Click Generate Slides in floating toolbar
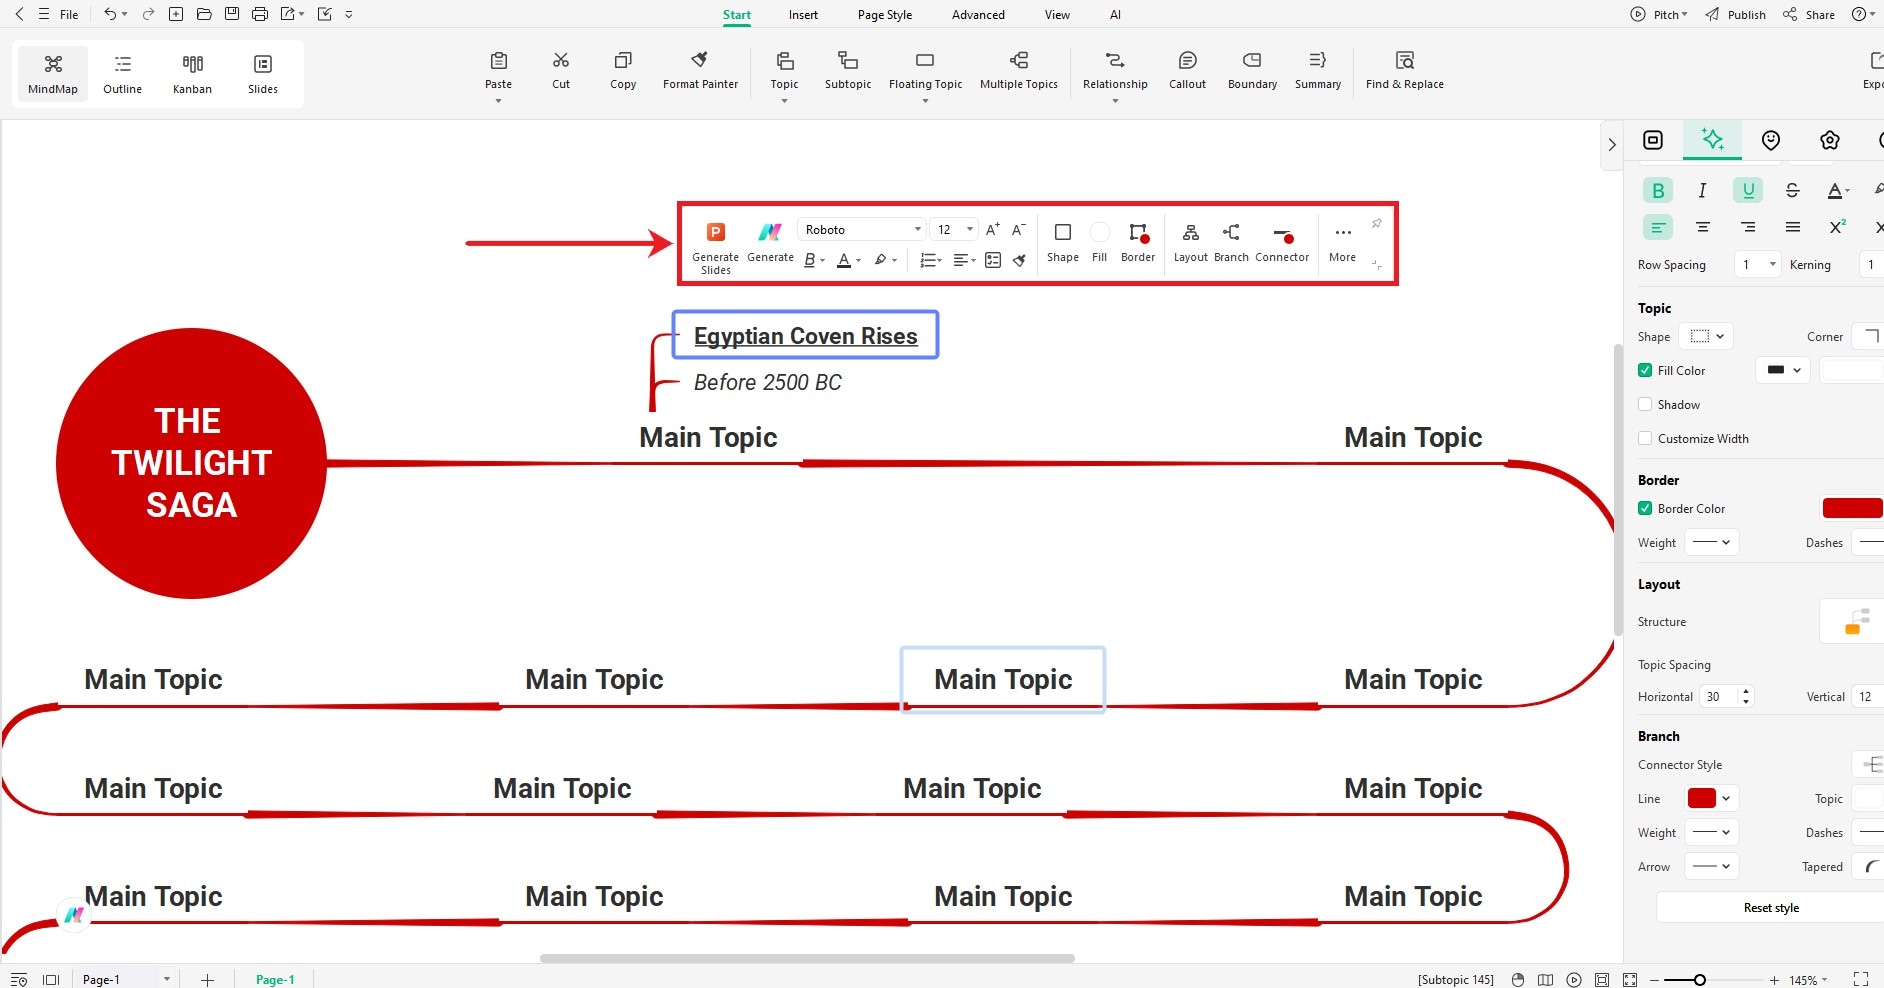The image size is (1884, 988). tap(716, 247)
